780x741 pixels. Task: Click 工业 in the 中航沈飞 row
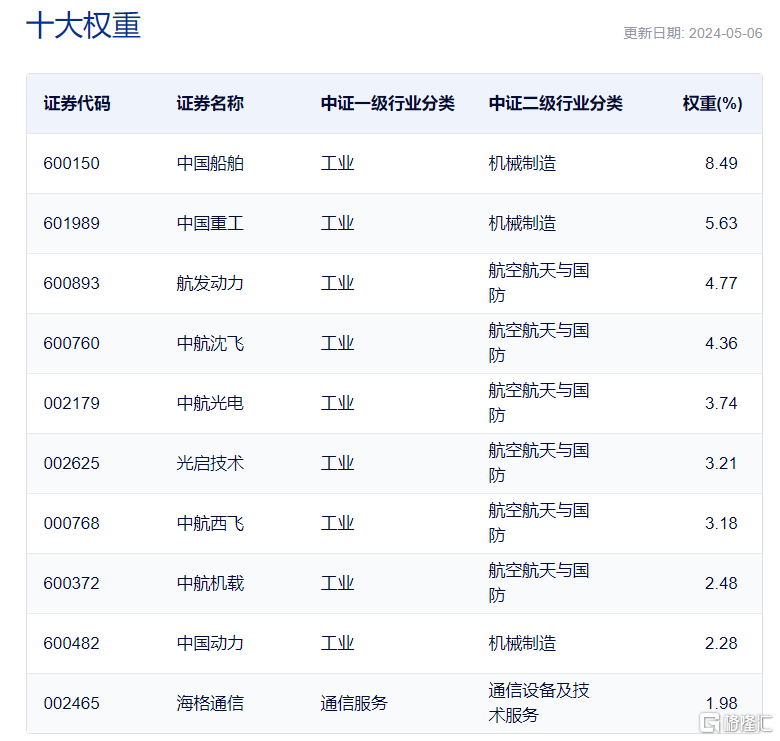pos(337,343)
